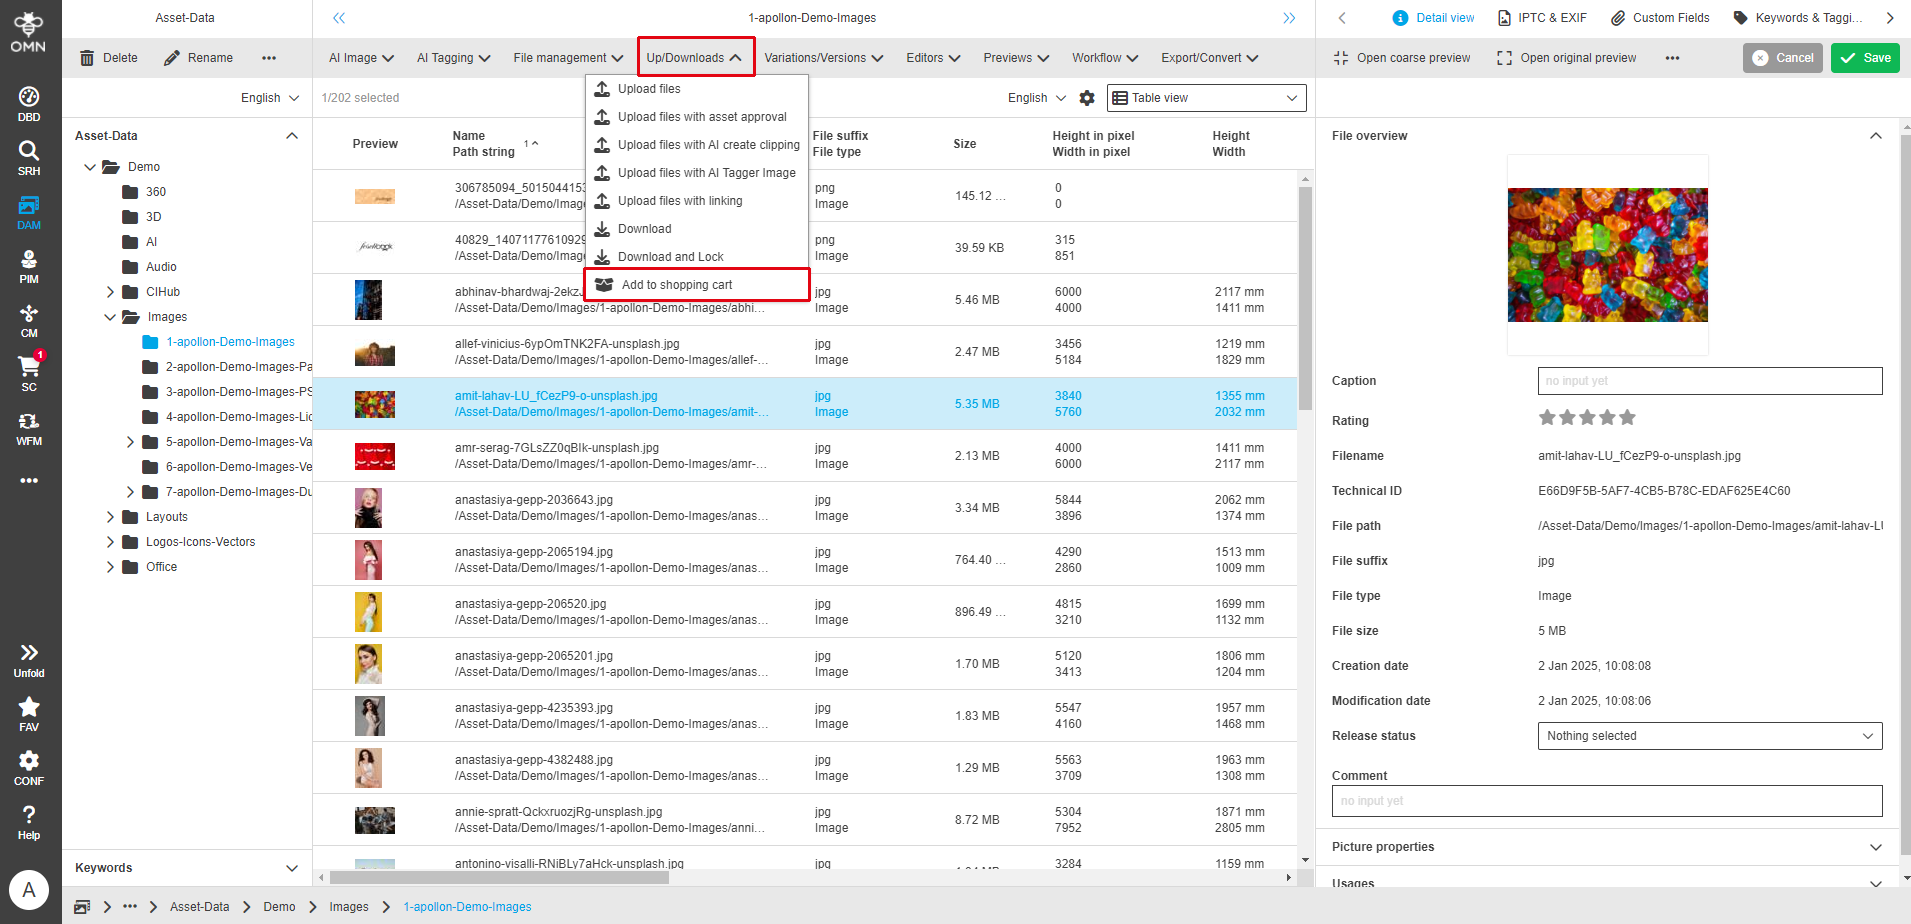Open the search SRH sidebar icon
The height and width of the screenshot is (924, 1911).
point(29,157)
